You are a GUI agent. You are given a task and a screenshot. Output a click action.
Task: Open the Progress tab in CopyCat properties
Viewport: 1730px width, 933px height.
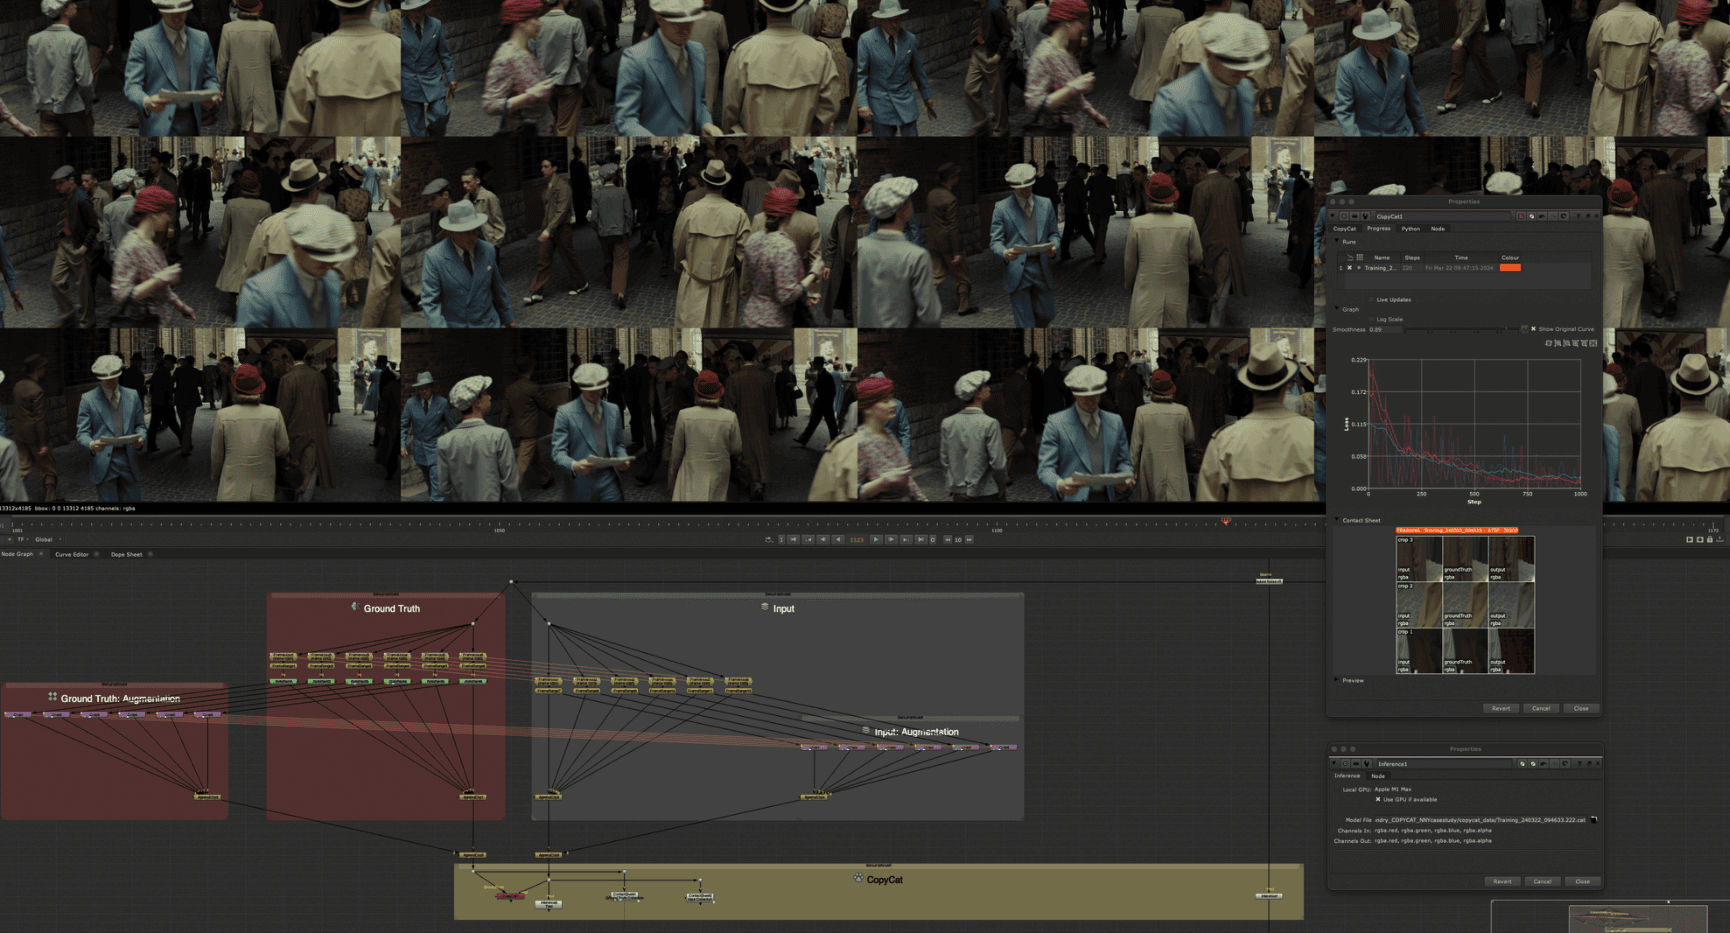[x=1379, y=229]
